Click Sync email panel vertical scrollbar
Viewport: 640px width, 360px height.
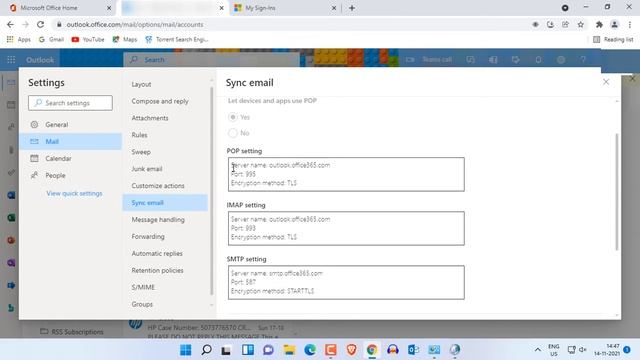point(617,192)
